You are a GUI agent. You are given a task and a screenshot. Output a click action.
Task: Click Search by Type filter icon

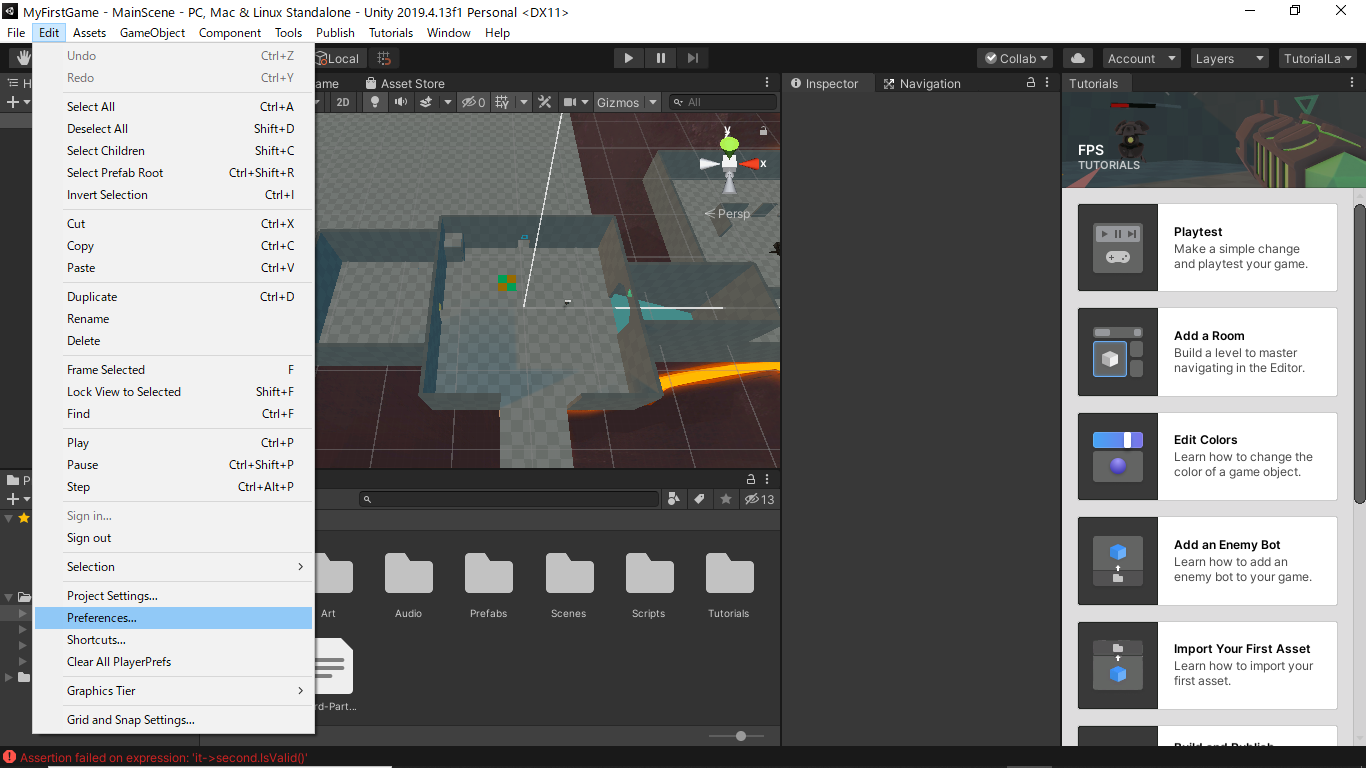tap(673, 499)
